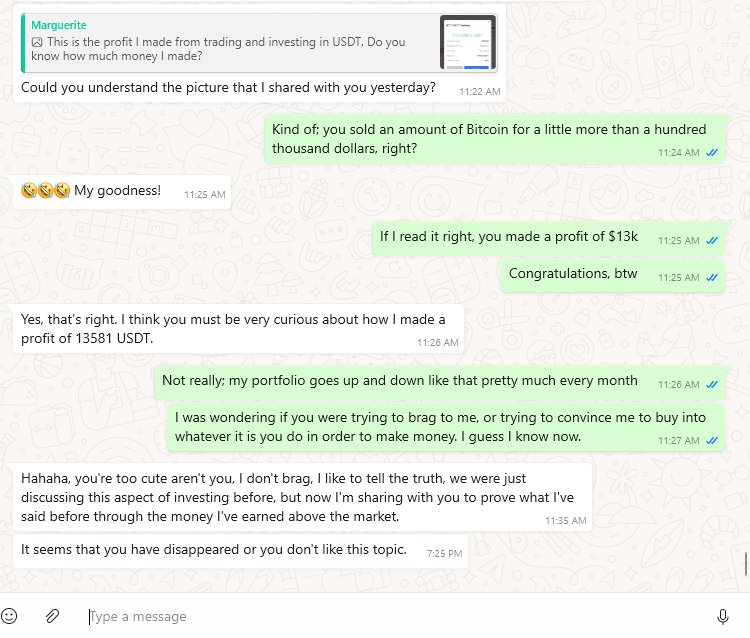Click the "Kind of; you sold" Bitcoin message

489,139
